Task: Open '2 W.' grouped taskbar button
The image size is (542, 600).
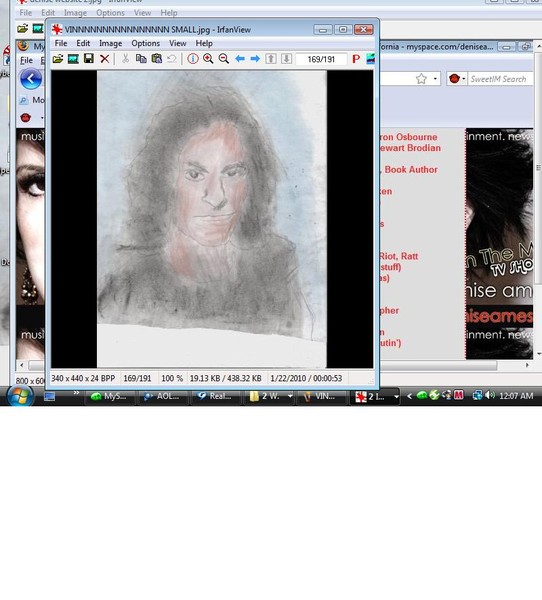Action: [269, 396]
